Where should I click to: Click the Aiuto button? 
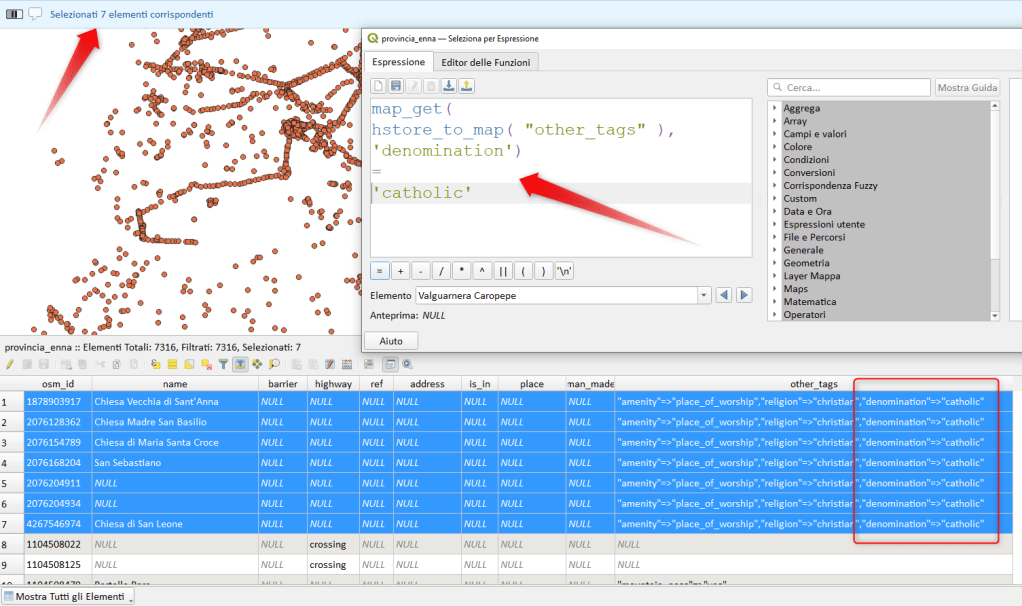click(391, 341)
